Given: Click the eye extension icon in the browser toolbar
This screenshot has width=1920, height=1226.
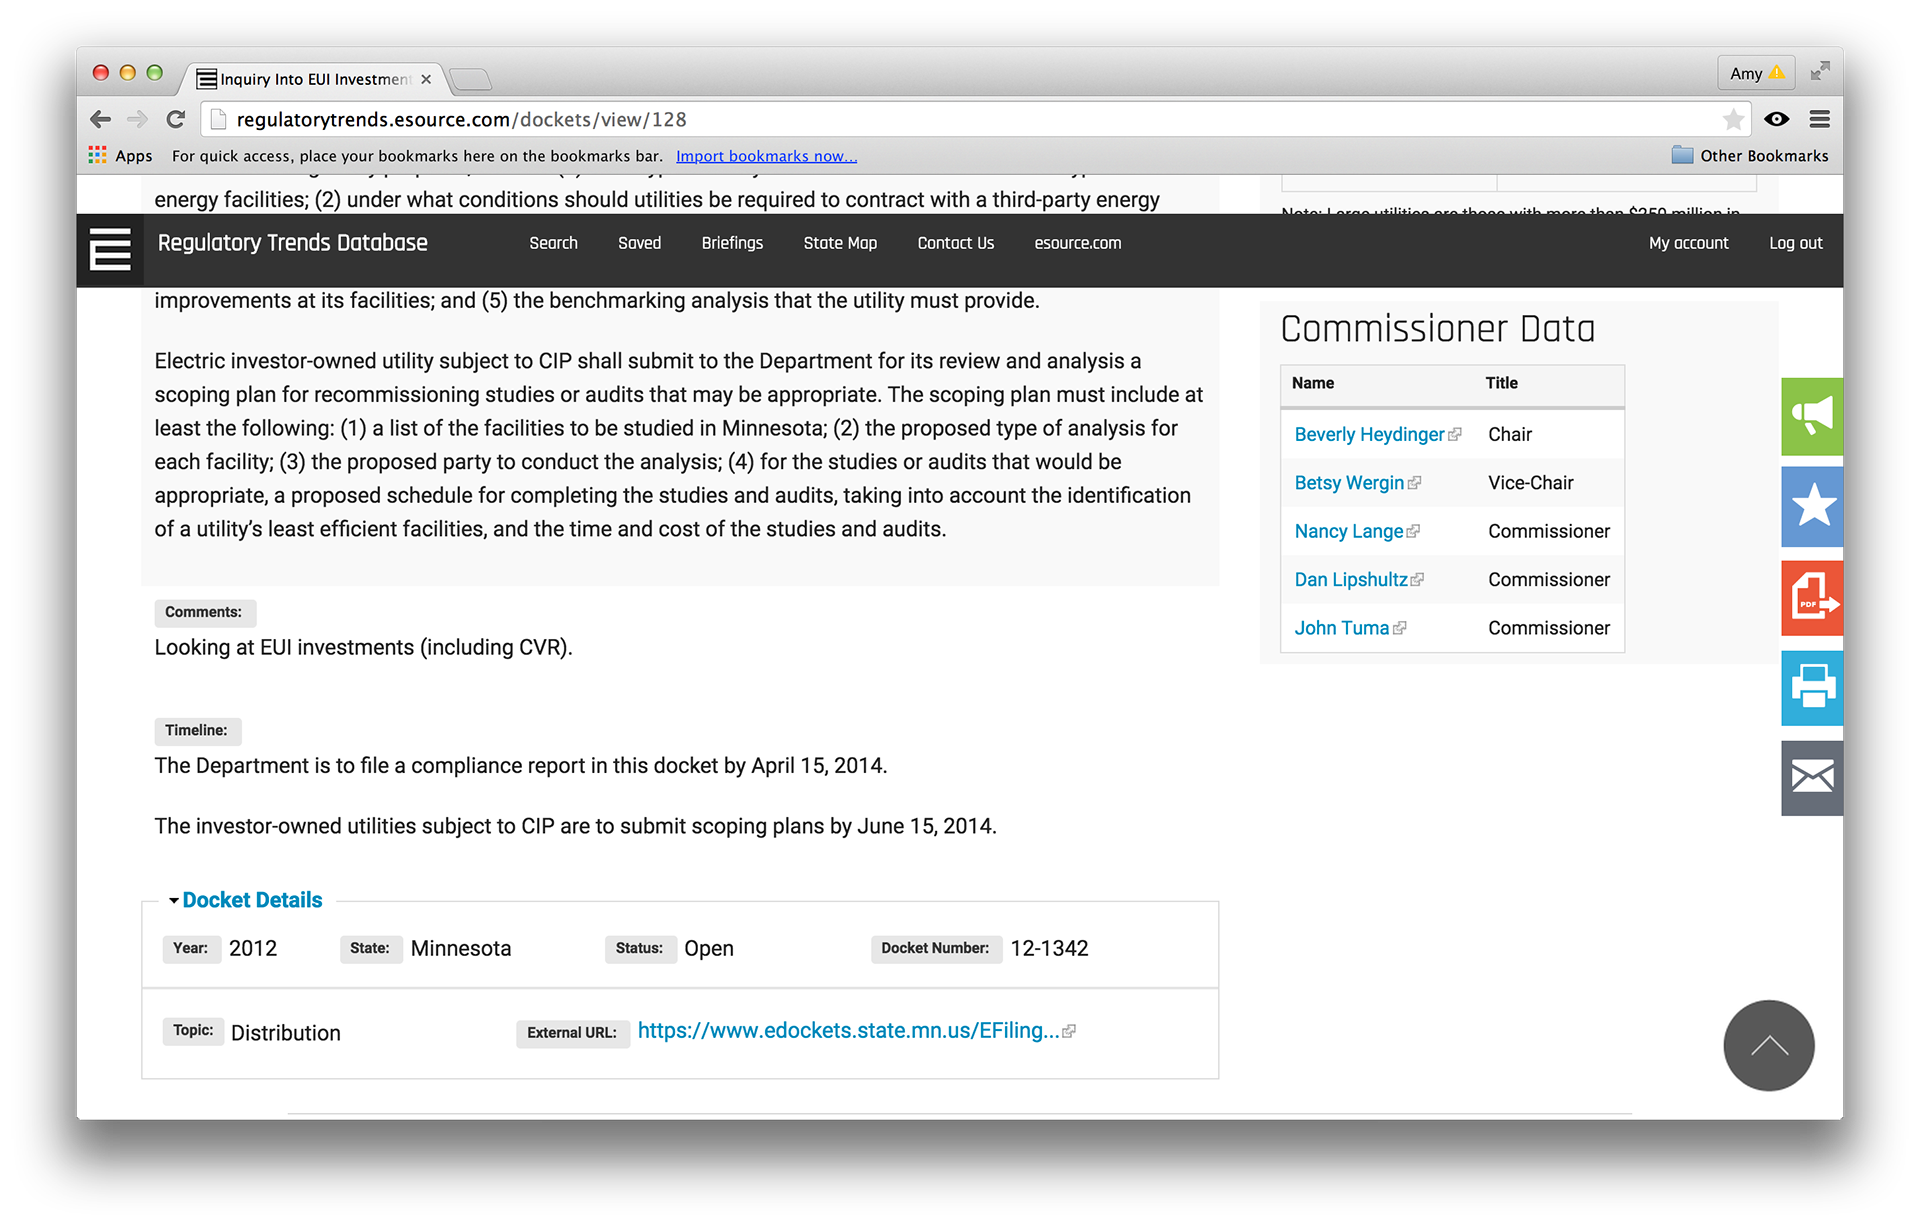Looking at the screenshot, I should 1776,120.
